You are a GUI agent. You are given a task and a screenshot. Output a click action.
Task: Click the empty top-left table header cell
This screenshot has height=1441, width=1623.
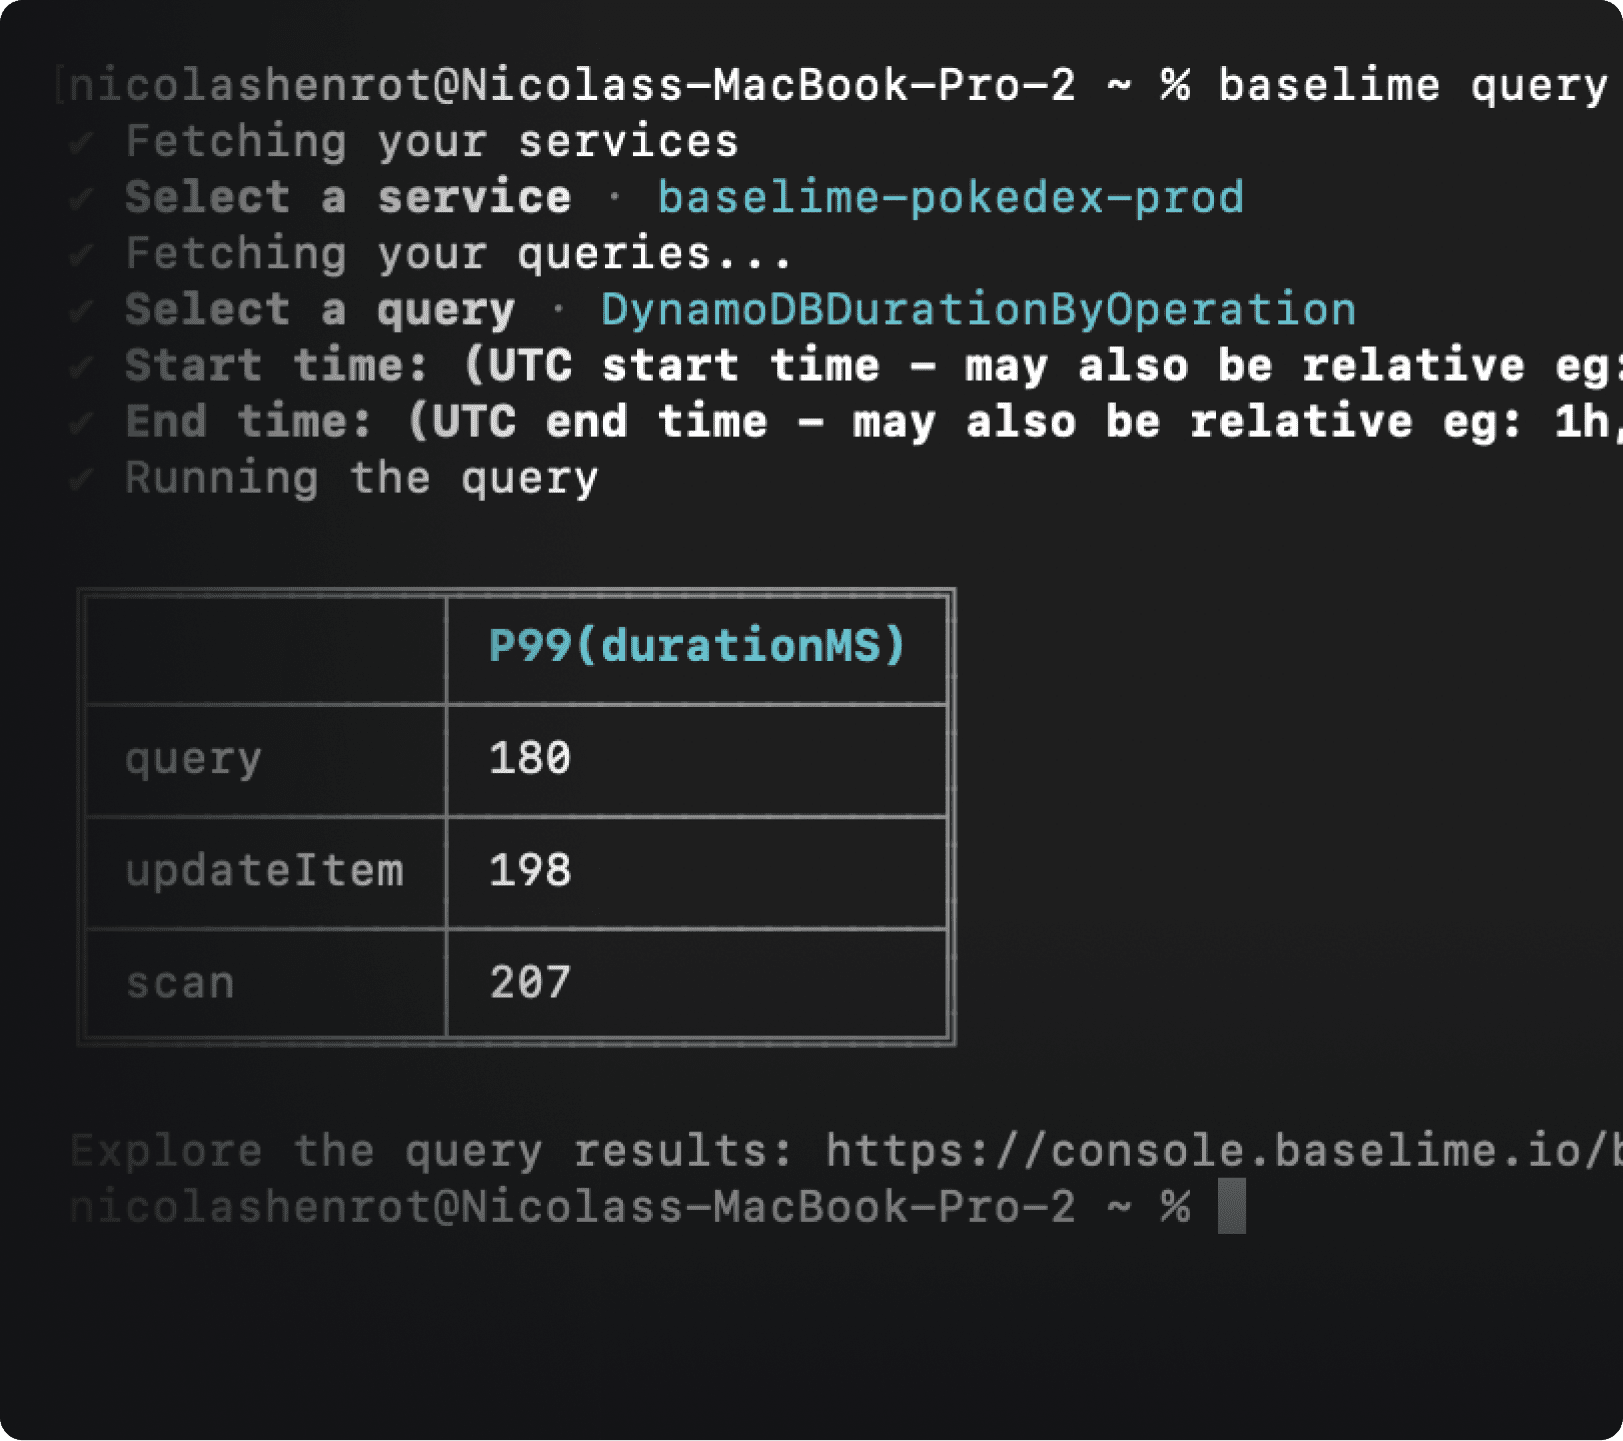click(266, 648)
